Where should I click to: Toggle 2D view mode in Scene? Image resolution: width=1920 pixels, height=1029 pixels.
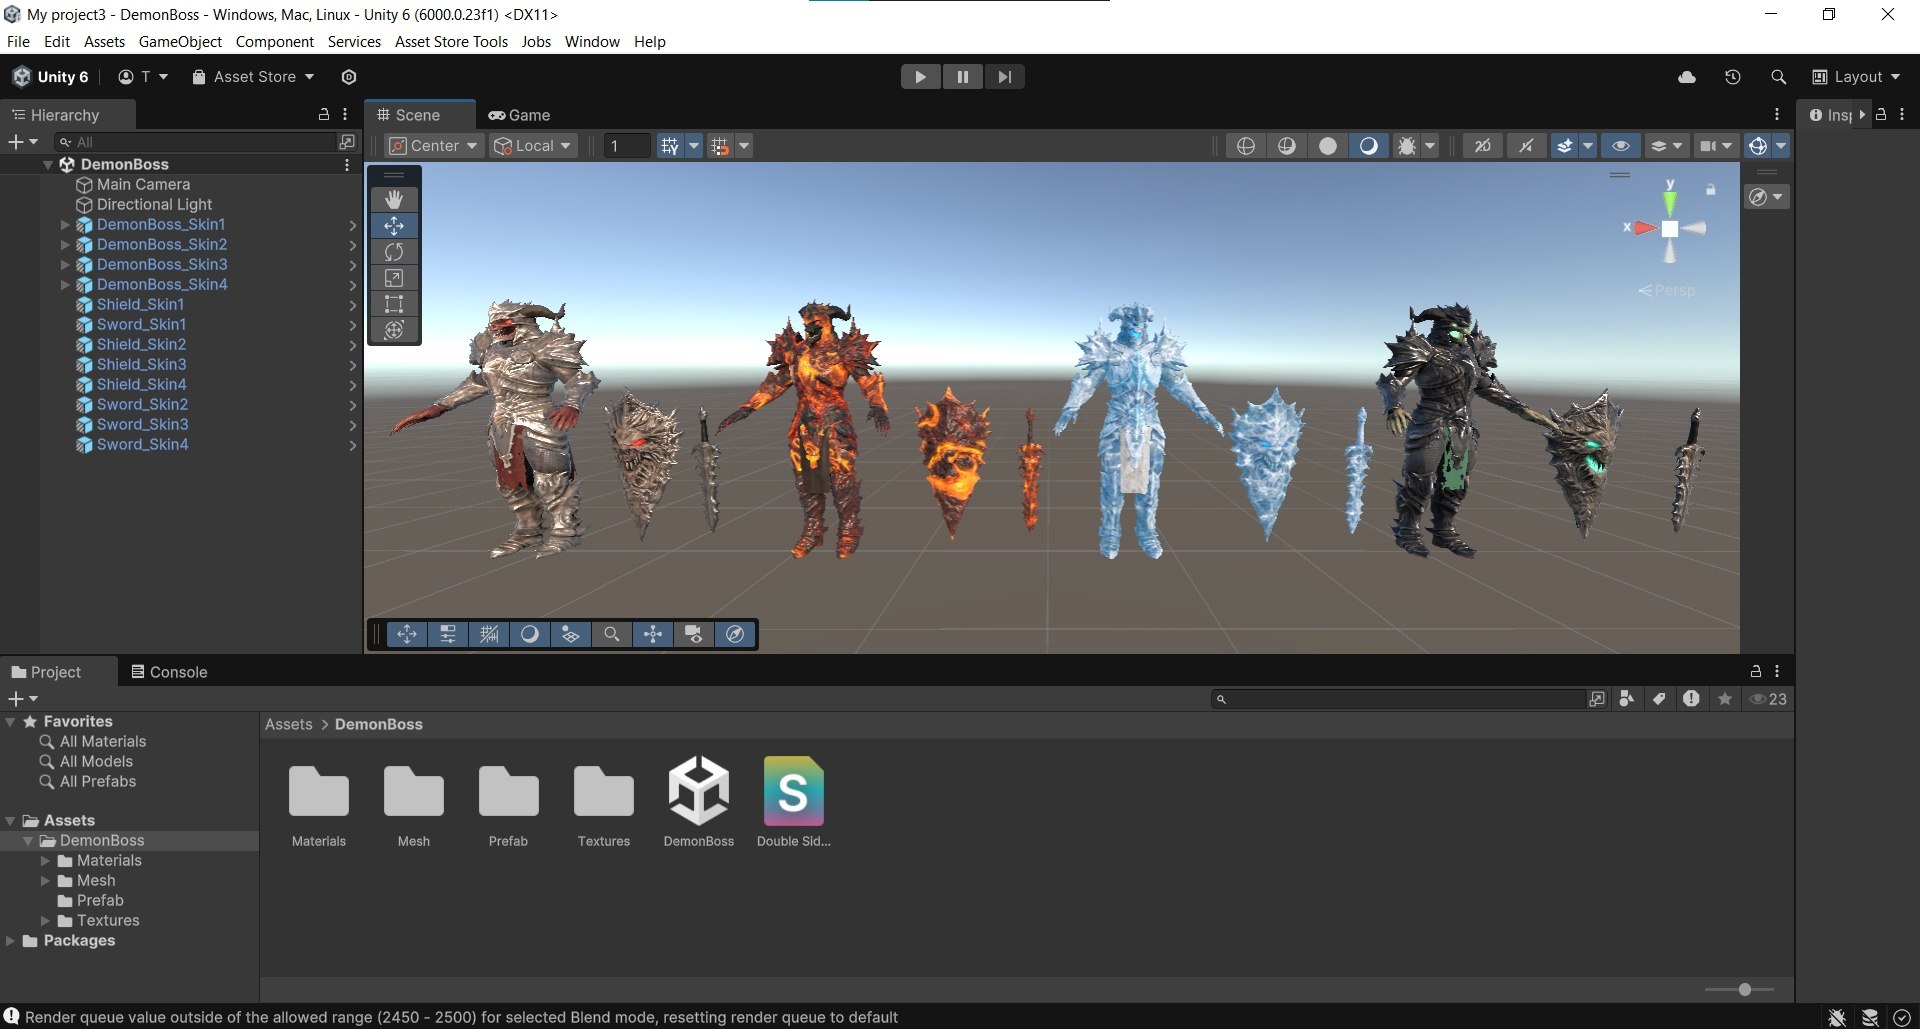coord(1482,146)
